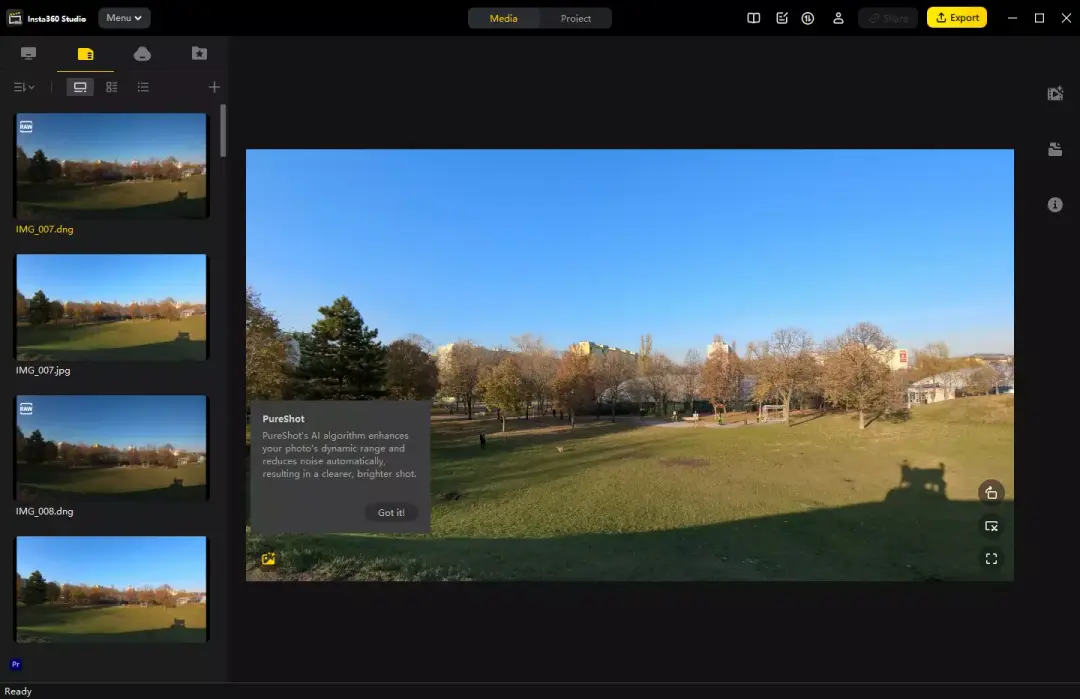Enter fullscreen preview mode

991,559
